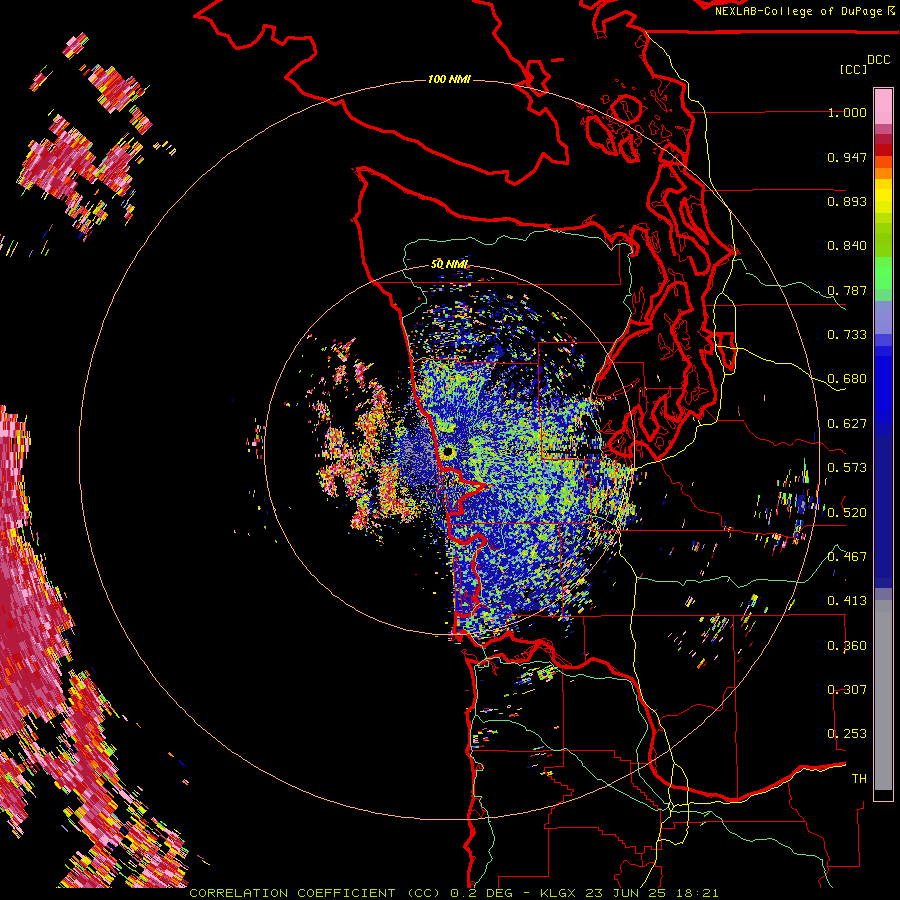
Task: Click the 0.467 scale value
Action: tap(847, 556)
